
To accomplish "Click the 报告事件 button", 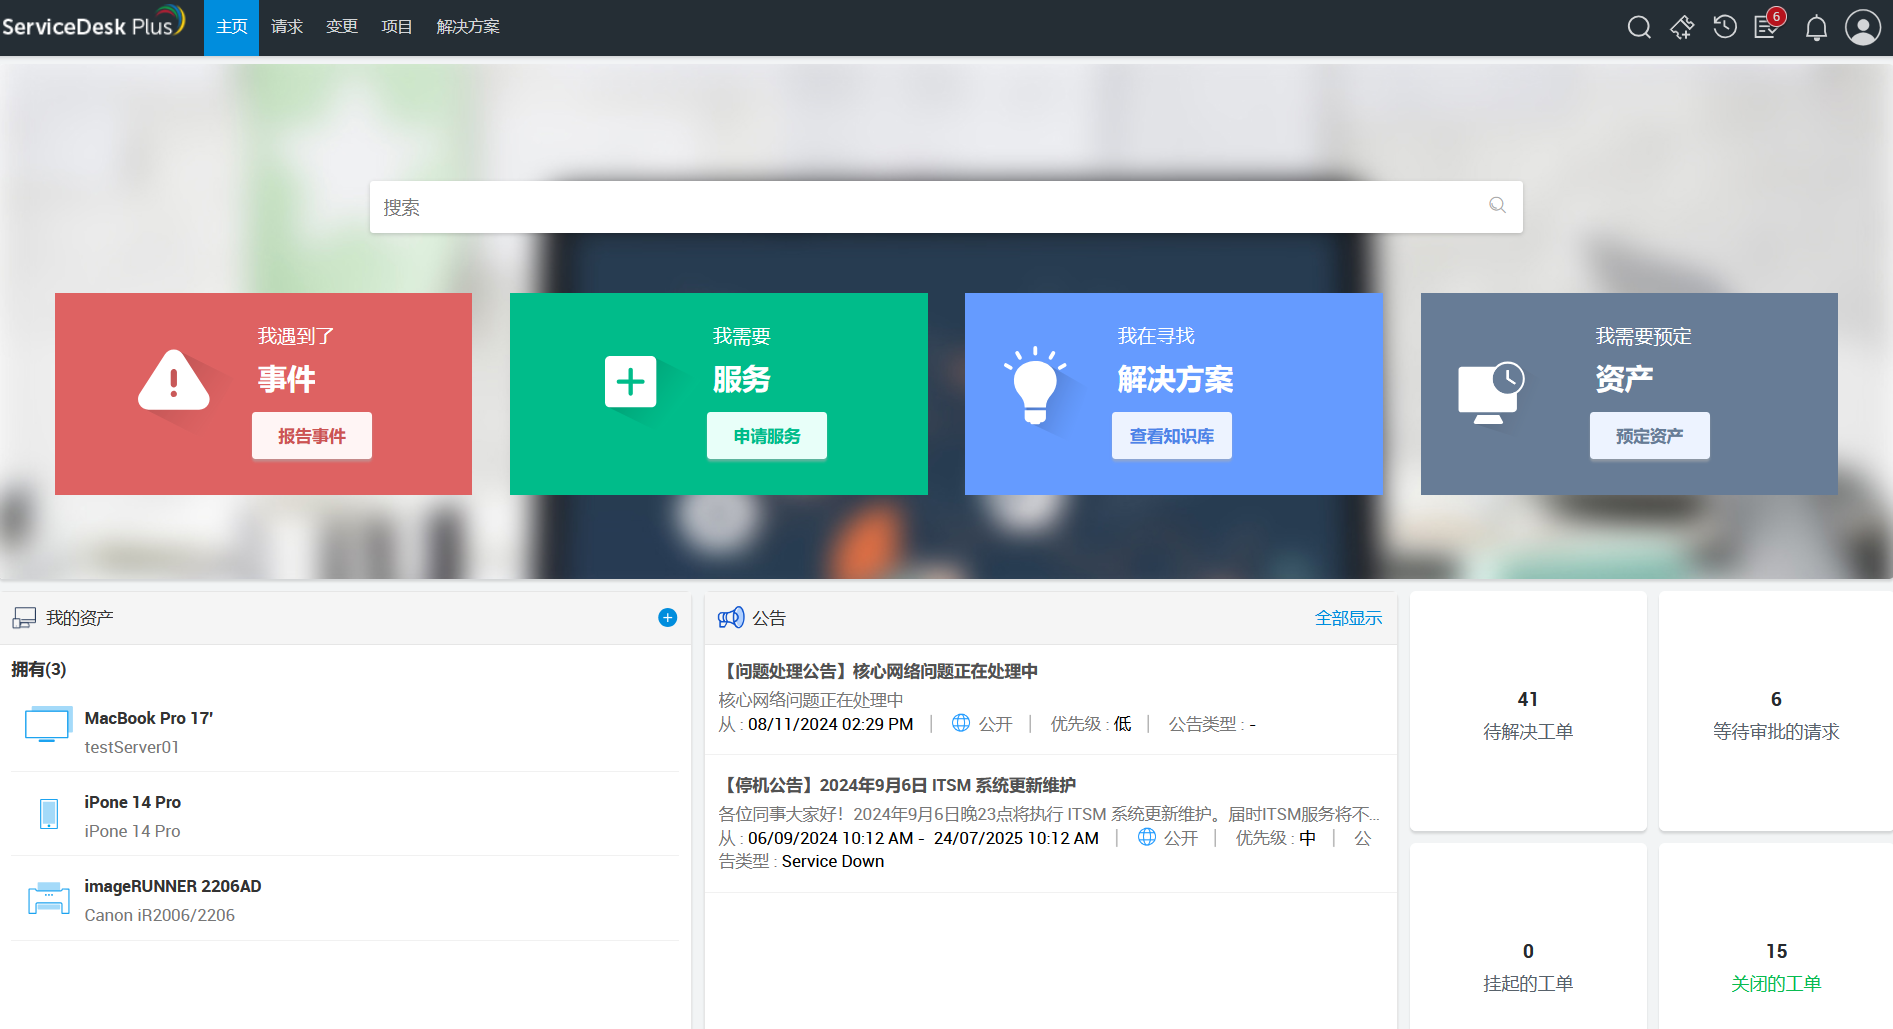I will [x=312, y=436].
